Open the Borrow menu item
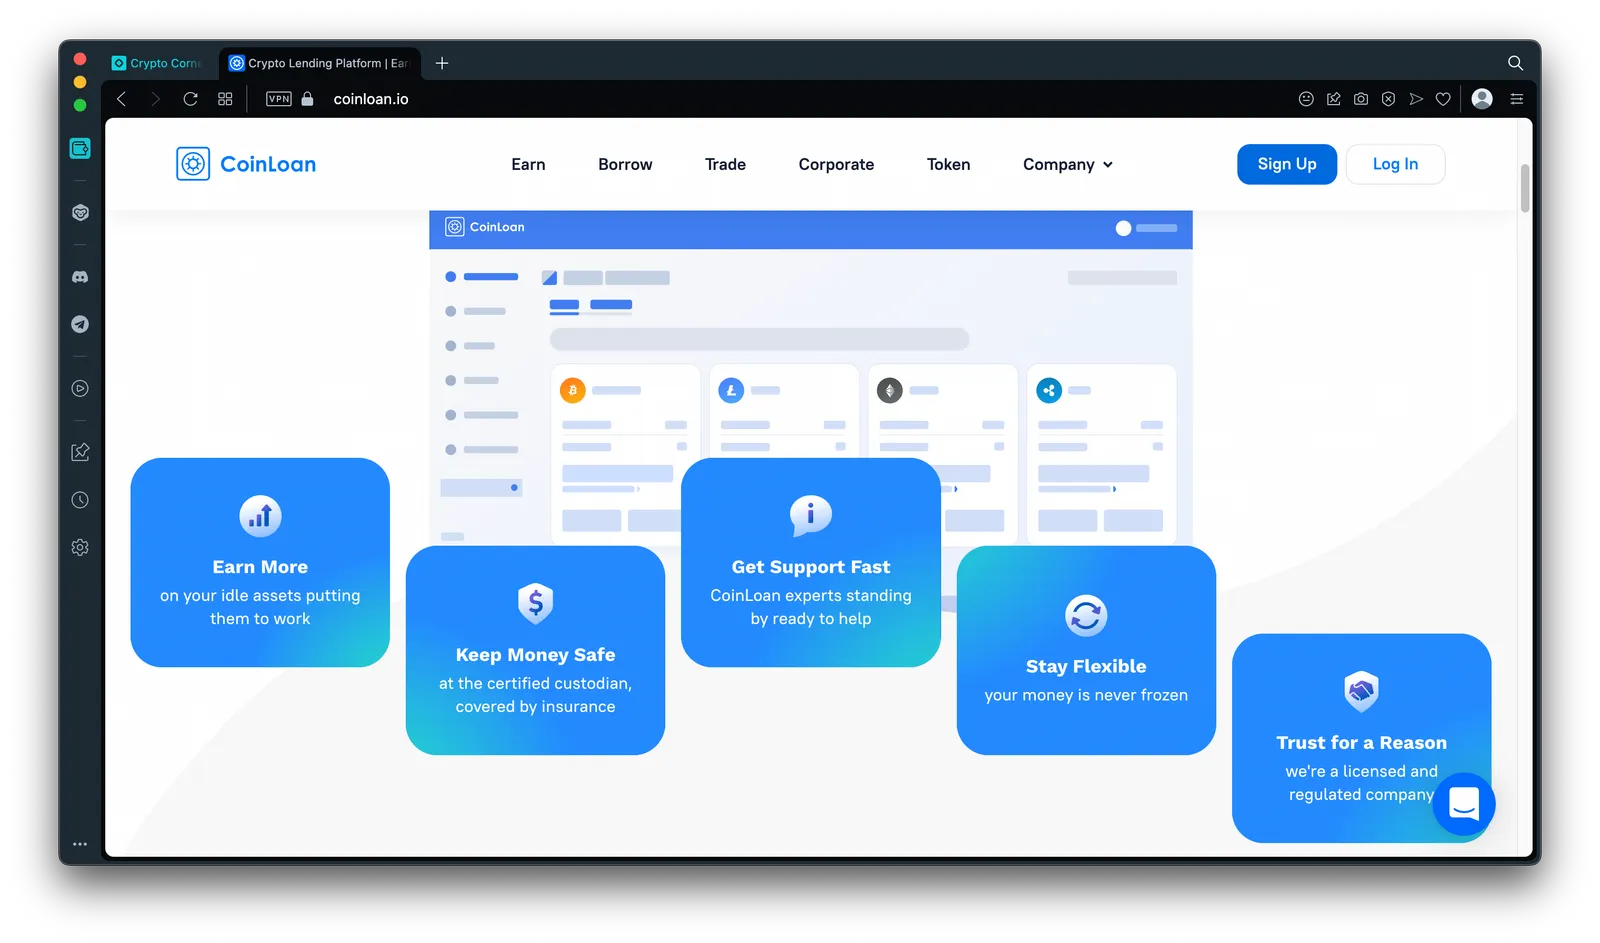Image resolution: width=1600 pixels, height=943 pixels. pyautogui.click(x=625, y=165)
